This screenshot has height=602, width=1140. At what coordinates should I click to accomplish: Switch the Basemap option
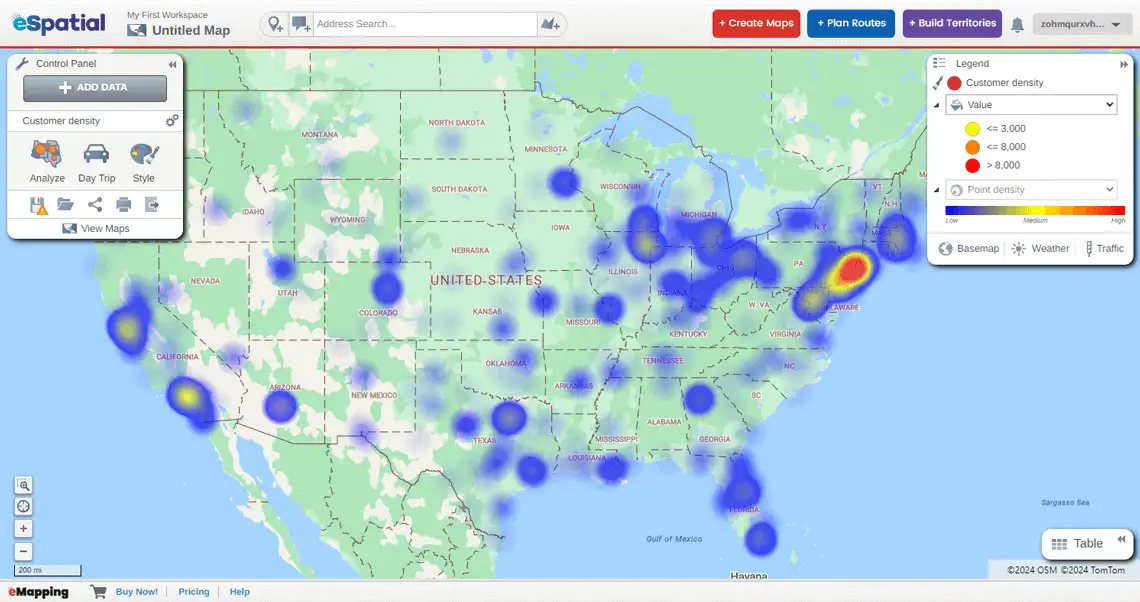tap(968, 248)
